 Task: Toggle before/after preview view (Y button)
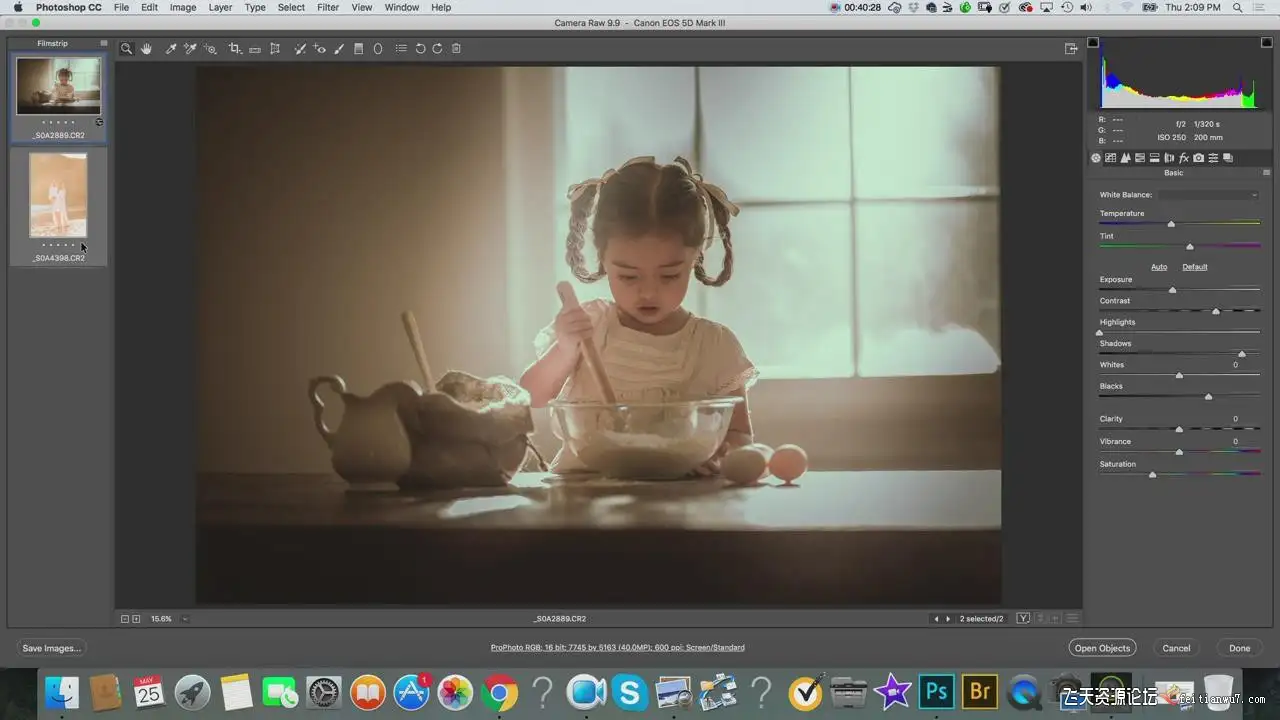[1023, 619]
